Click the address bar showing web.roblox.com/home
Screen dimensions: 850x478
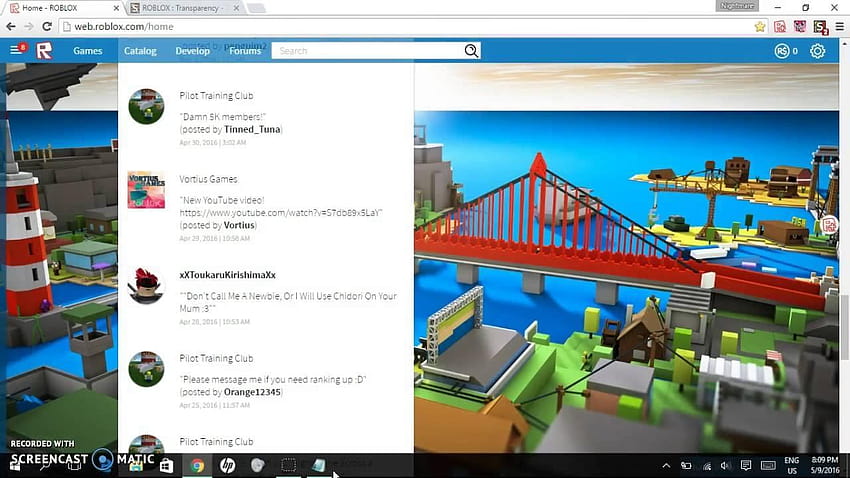(407, 27)
